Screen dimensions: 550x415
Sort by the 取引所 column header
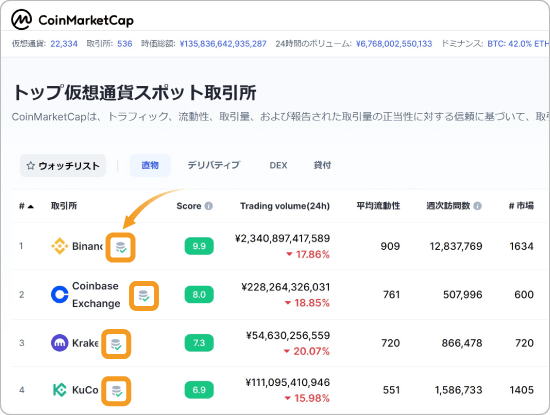pyautogui.click(x=64, y=206)
